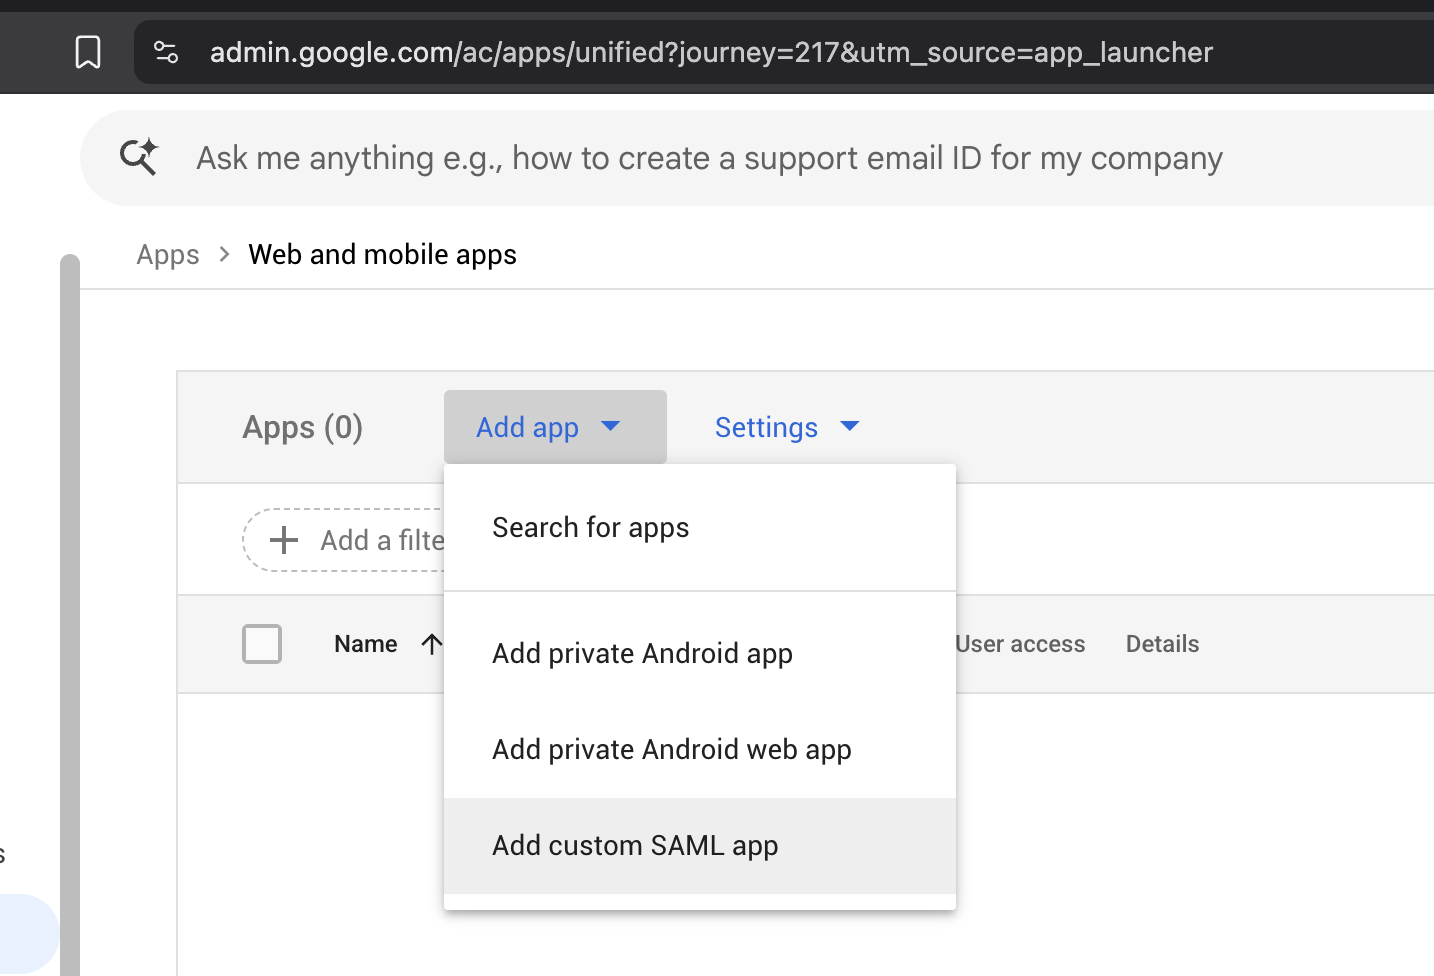1434x976 pixels.
Task: Click the Details column header
Action: point(1162,644)
